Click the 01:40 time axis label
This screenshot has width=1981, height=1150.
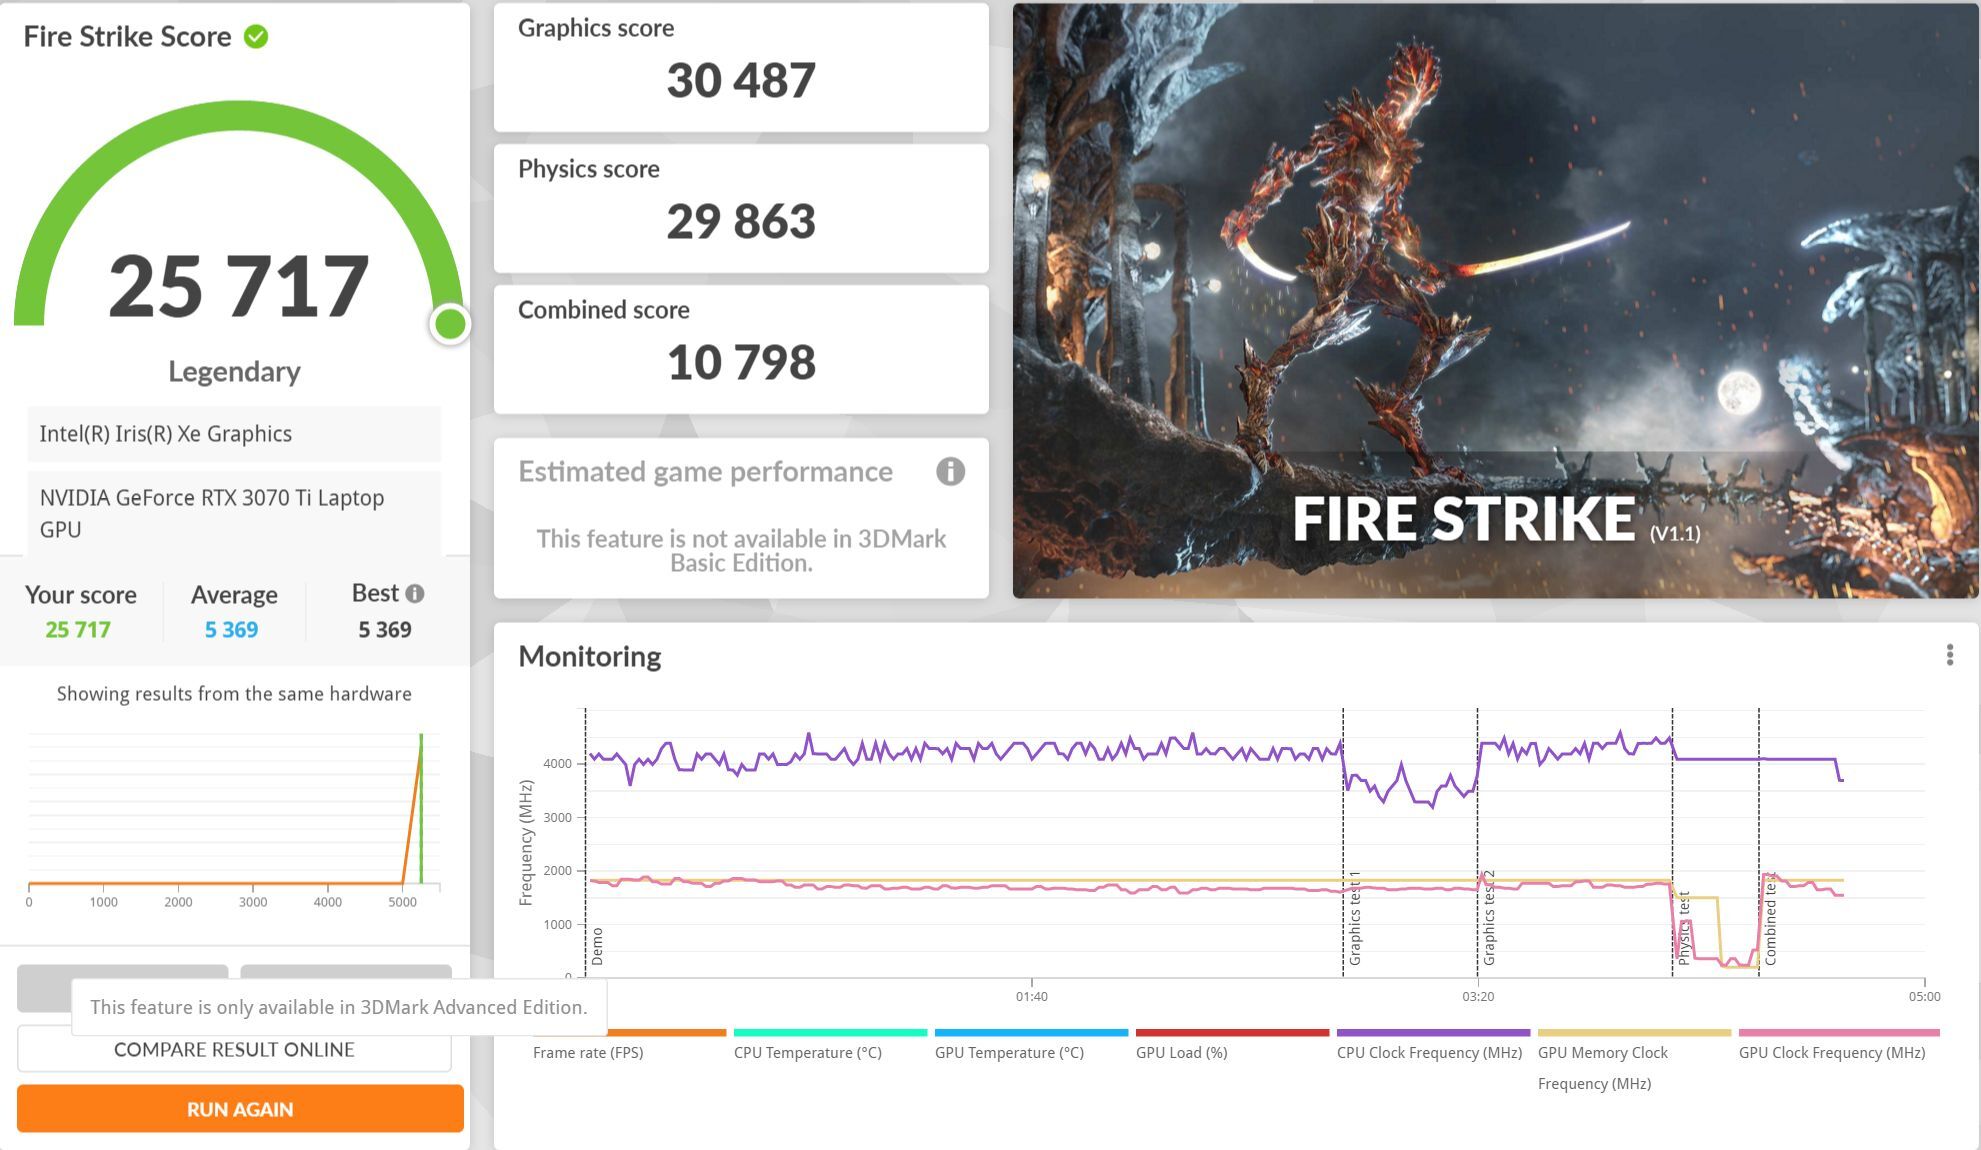(1031, 997)
